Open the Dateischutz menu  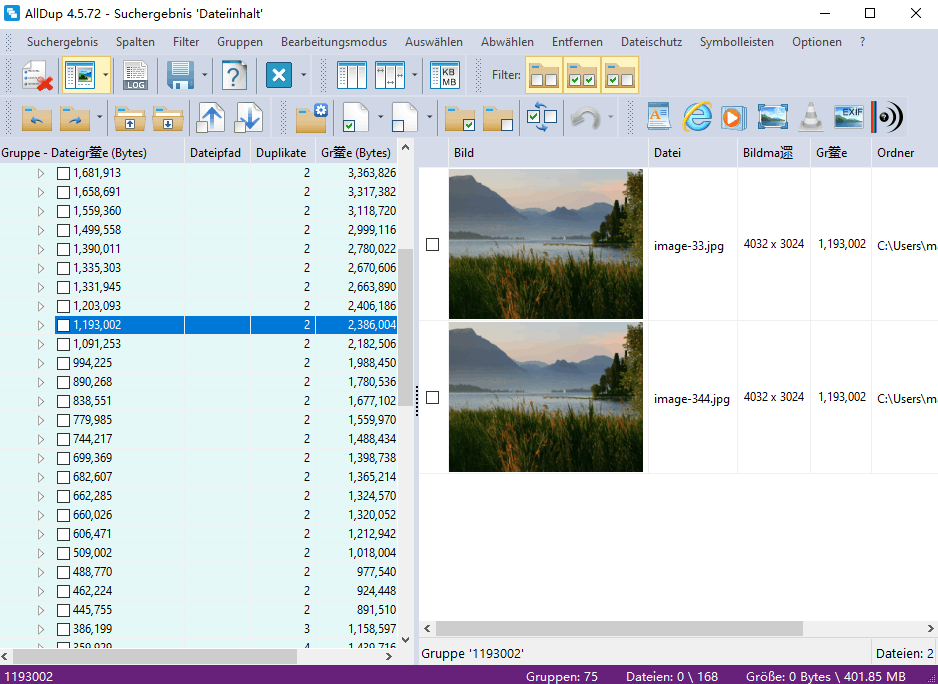651,42
